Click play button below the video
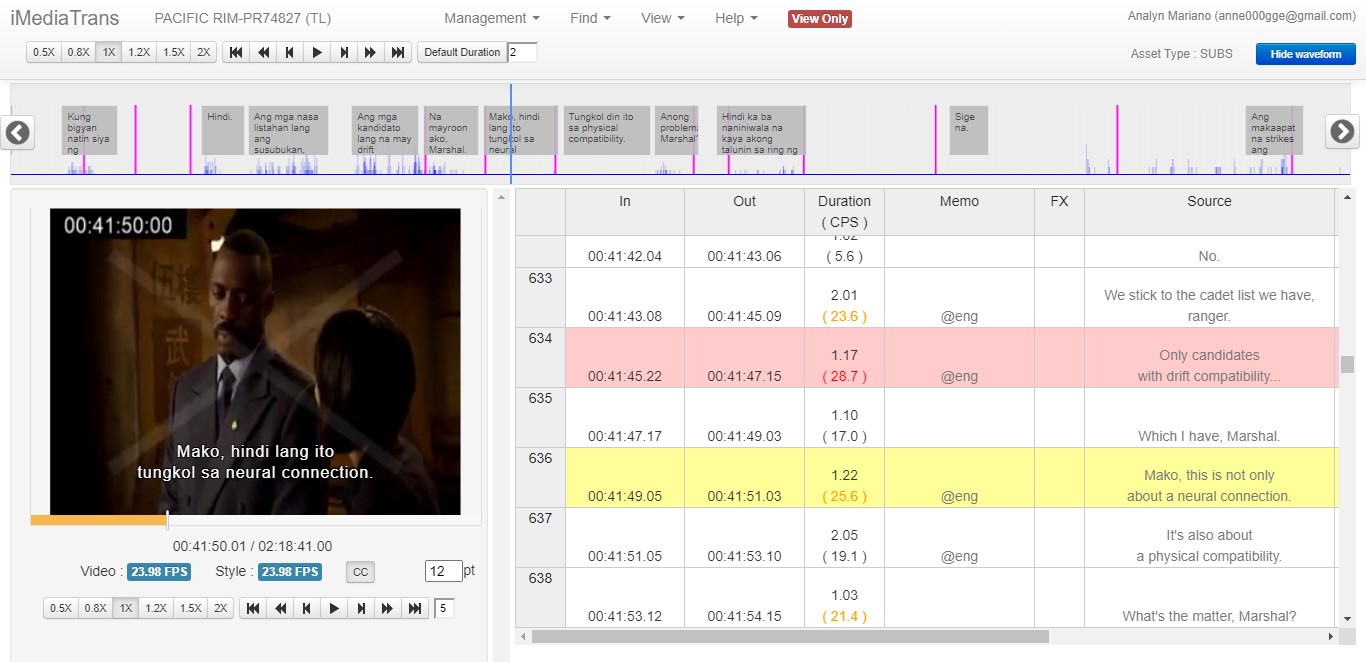The width and height of the screenshot is (1366, 662). pyautogui.click(x=334, y=608)
